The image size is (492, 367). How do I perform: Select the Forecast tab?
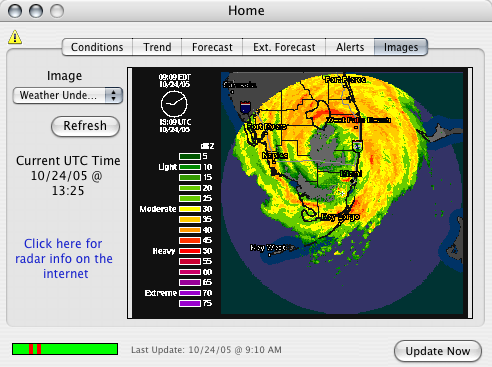tap(212, 47)
